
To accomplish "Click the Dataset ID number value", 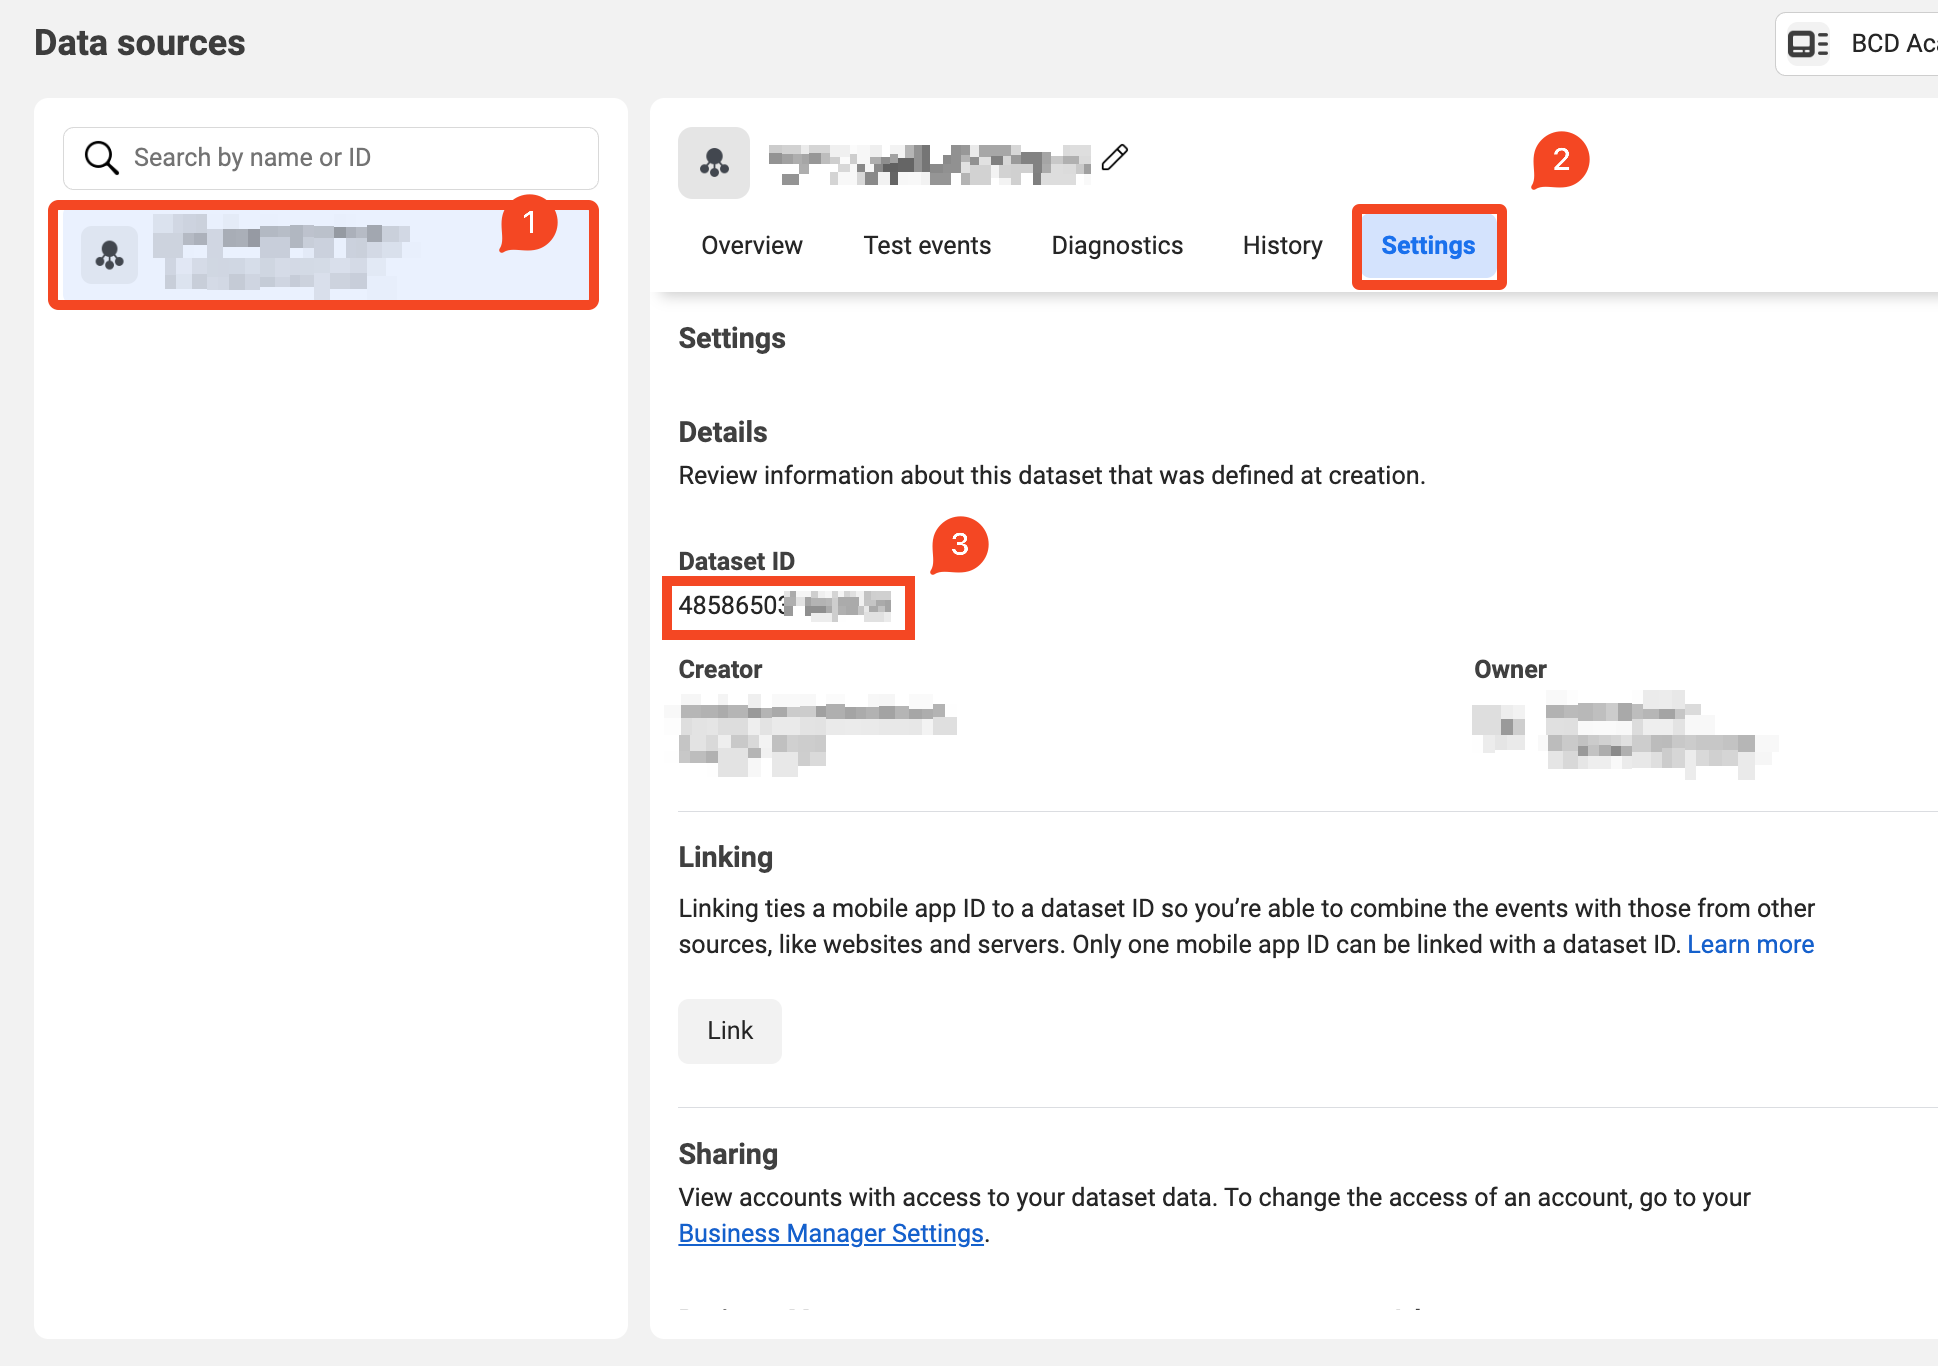I will (785, 606).
